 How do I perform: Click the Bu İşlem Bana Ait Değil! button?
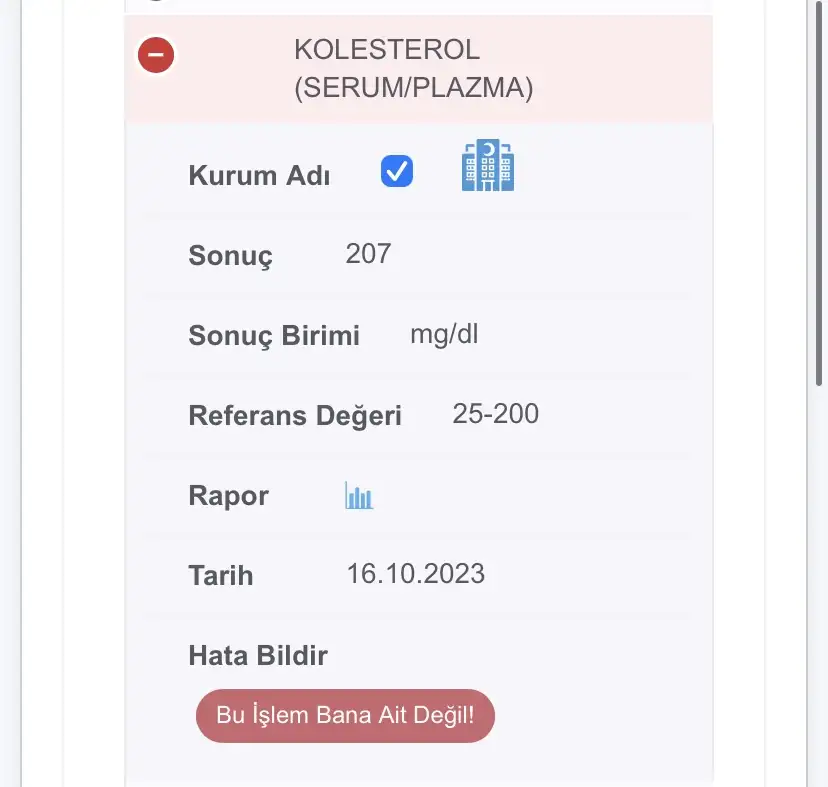pyautogui.click(x=345, y=716)
